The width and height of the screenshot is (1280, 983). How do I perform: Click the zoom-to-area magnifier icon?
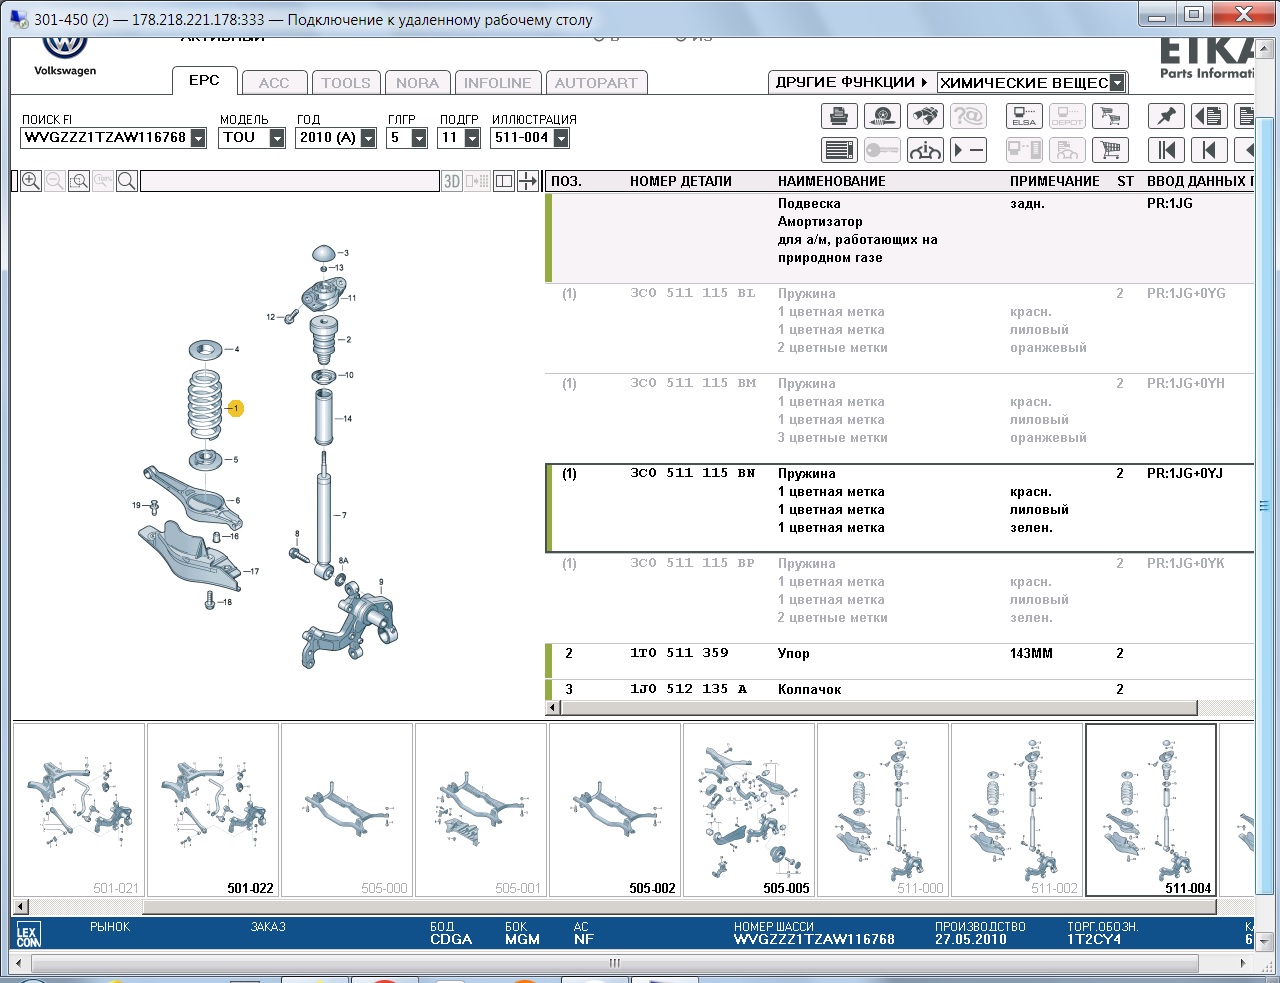[x=79, y=181]
